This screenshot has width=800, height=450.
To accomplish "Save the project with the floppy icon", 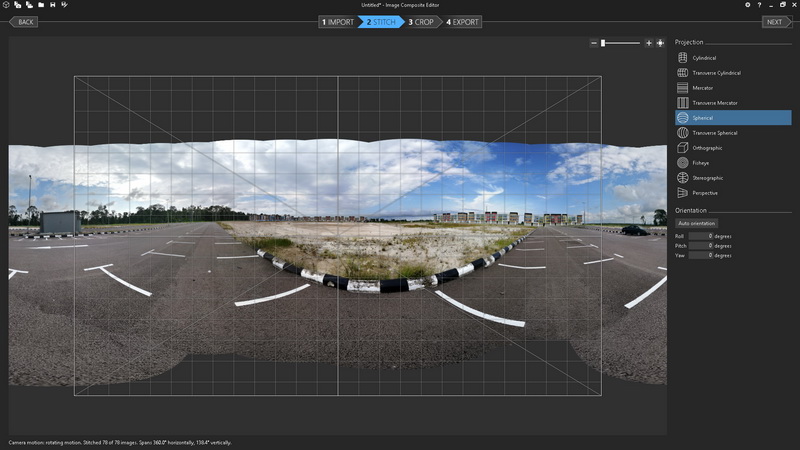I will 53,5.
